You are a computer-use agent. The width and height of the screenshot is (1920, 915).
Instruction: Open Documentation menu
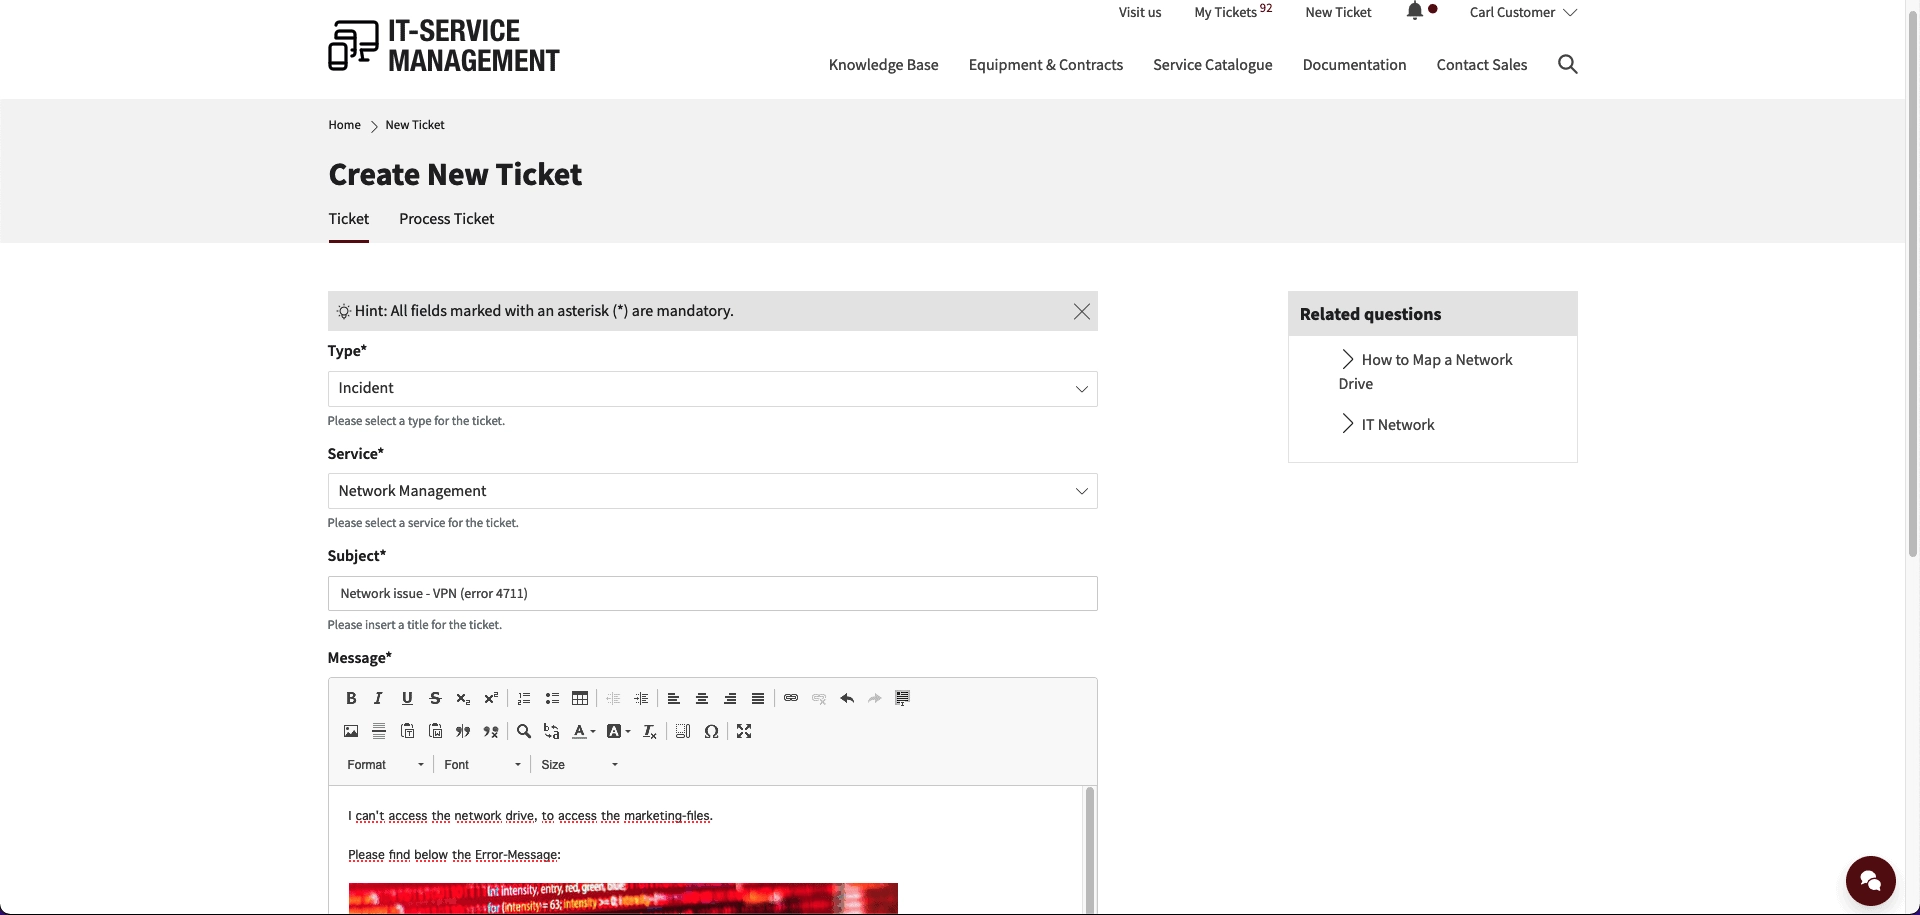[x=1354, y=65]
